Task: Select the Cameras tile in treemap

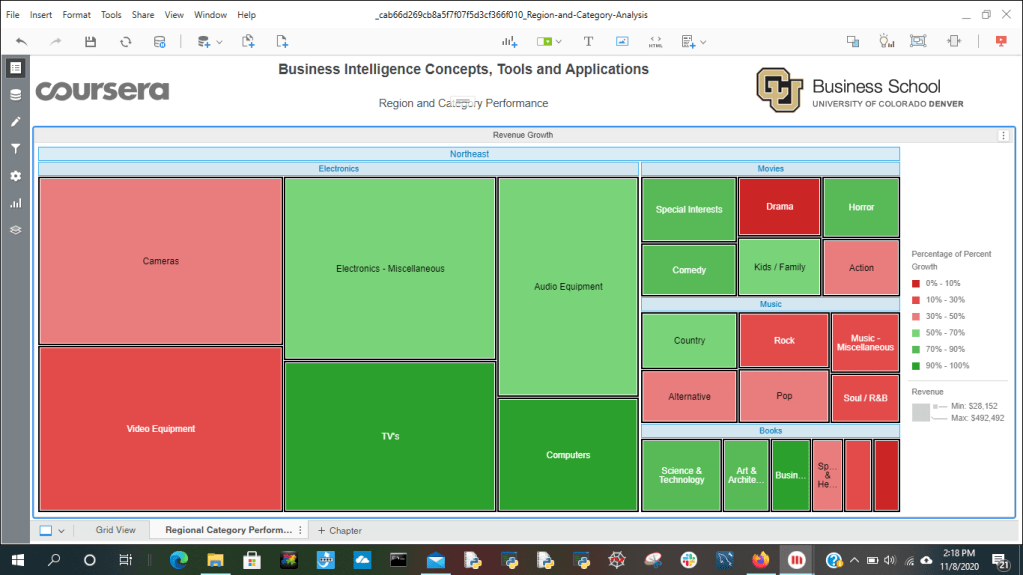Action: point(160,261)
